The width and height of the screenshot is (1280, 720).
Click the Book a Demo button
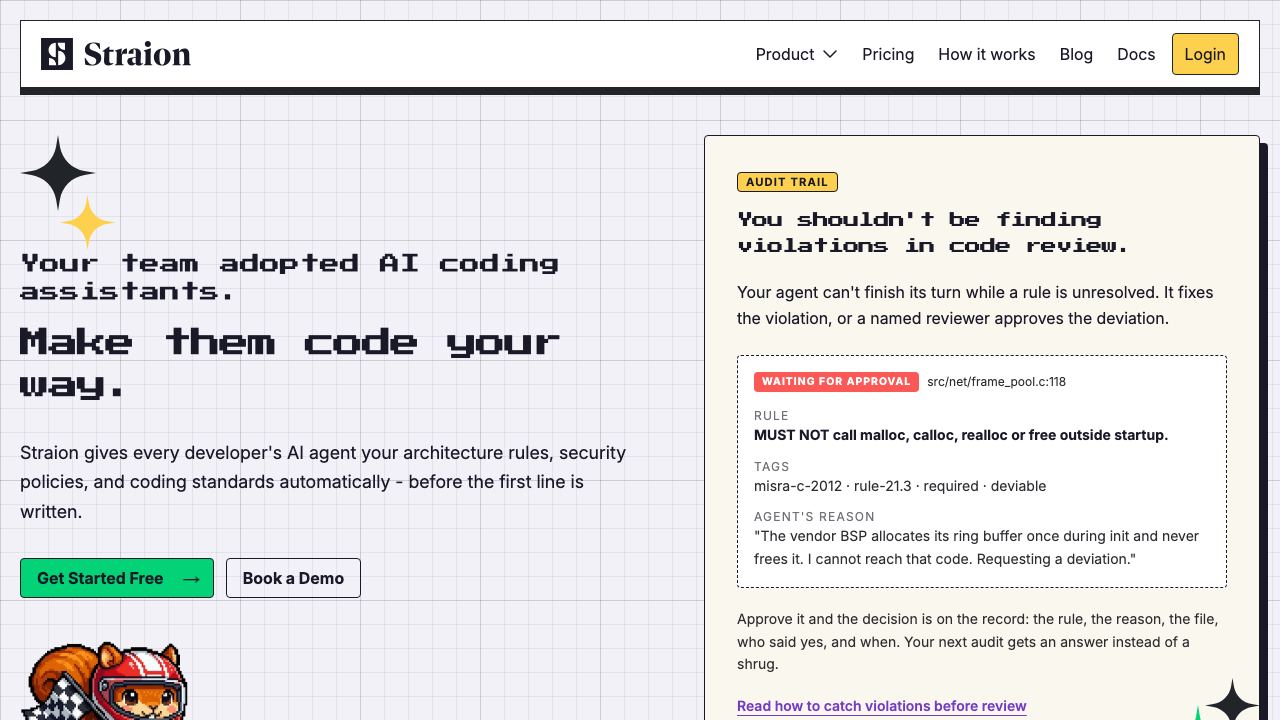pos(293,578)
